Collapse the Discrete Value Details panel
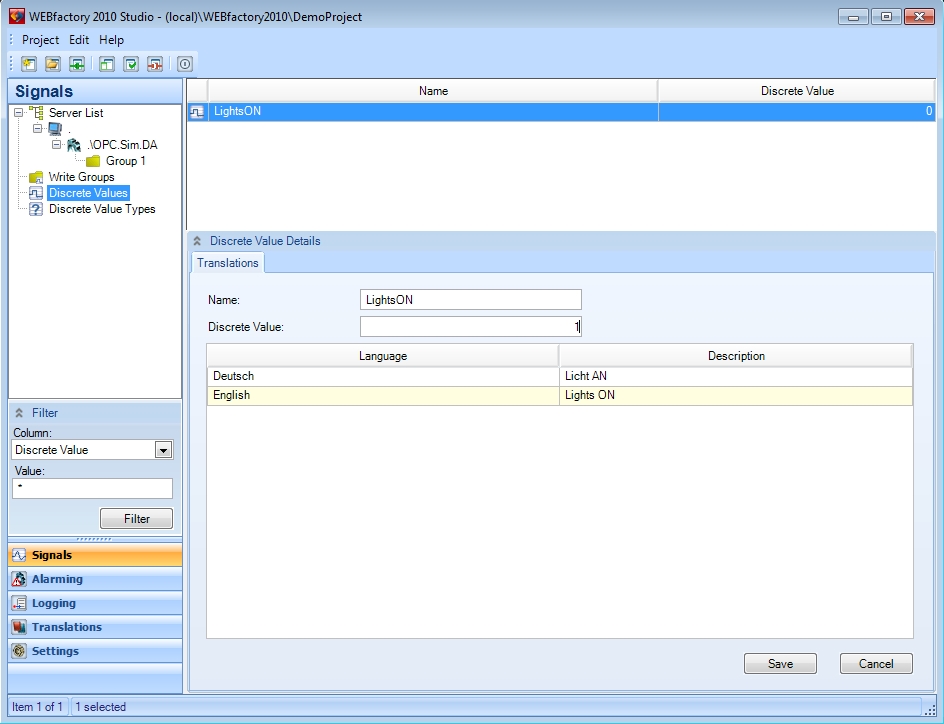The width and height of the screenshot is (944, 724). [x=198, y=241]
